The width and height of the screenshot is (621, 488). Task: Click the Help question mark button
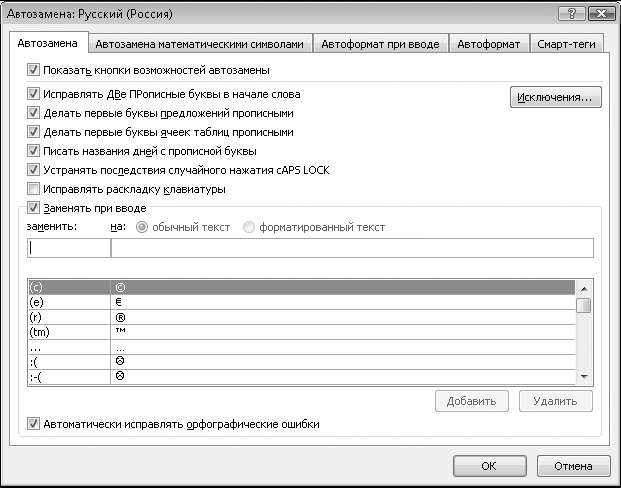tap(571, 14)
